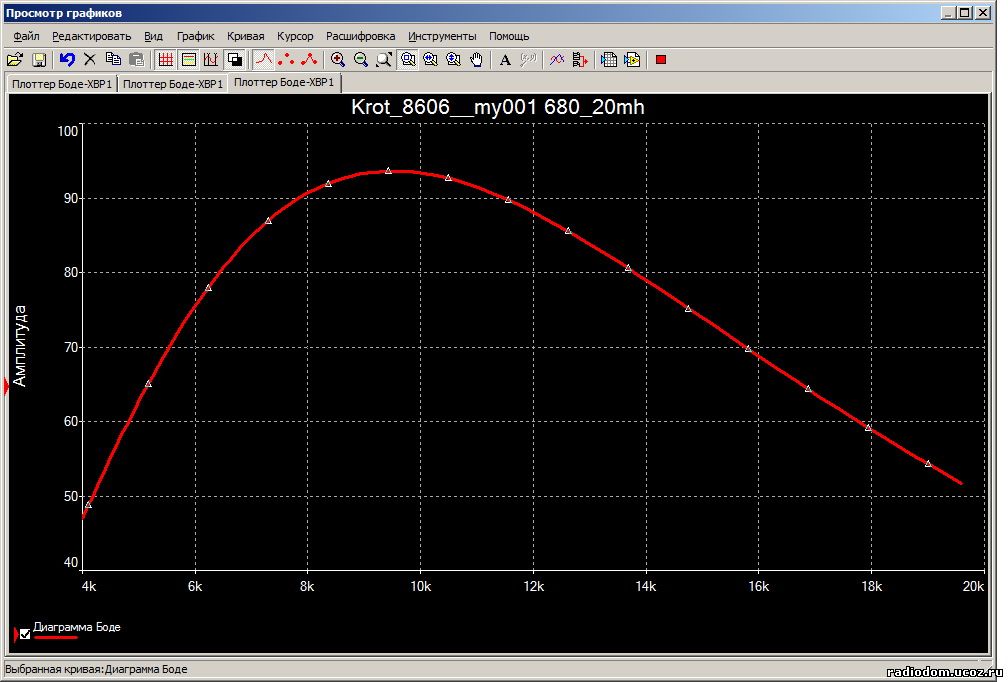Screen dimensions: 1008x682
Task: Click the active rightmost Плоттер Боде-ХВР1 tab
Action: [x=284, y=83]
